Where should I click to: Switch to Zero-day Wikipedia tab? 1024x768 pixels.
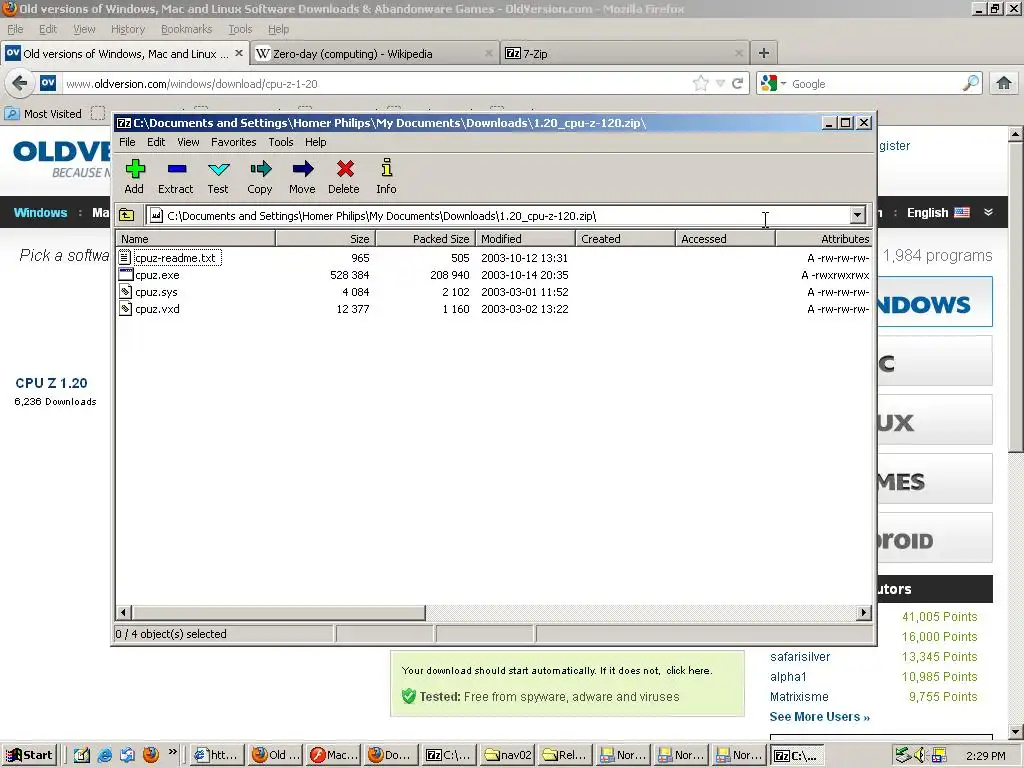[374, 54]
